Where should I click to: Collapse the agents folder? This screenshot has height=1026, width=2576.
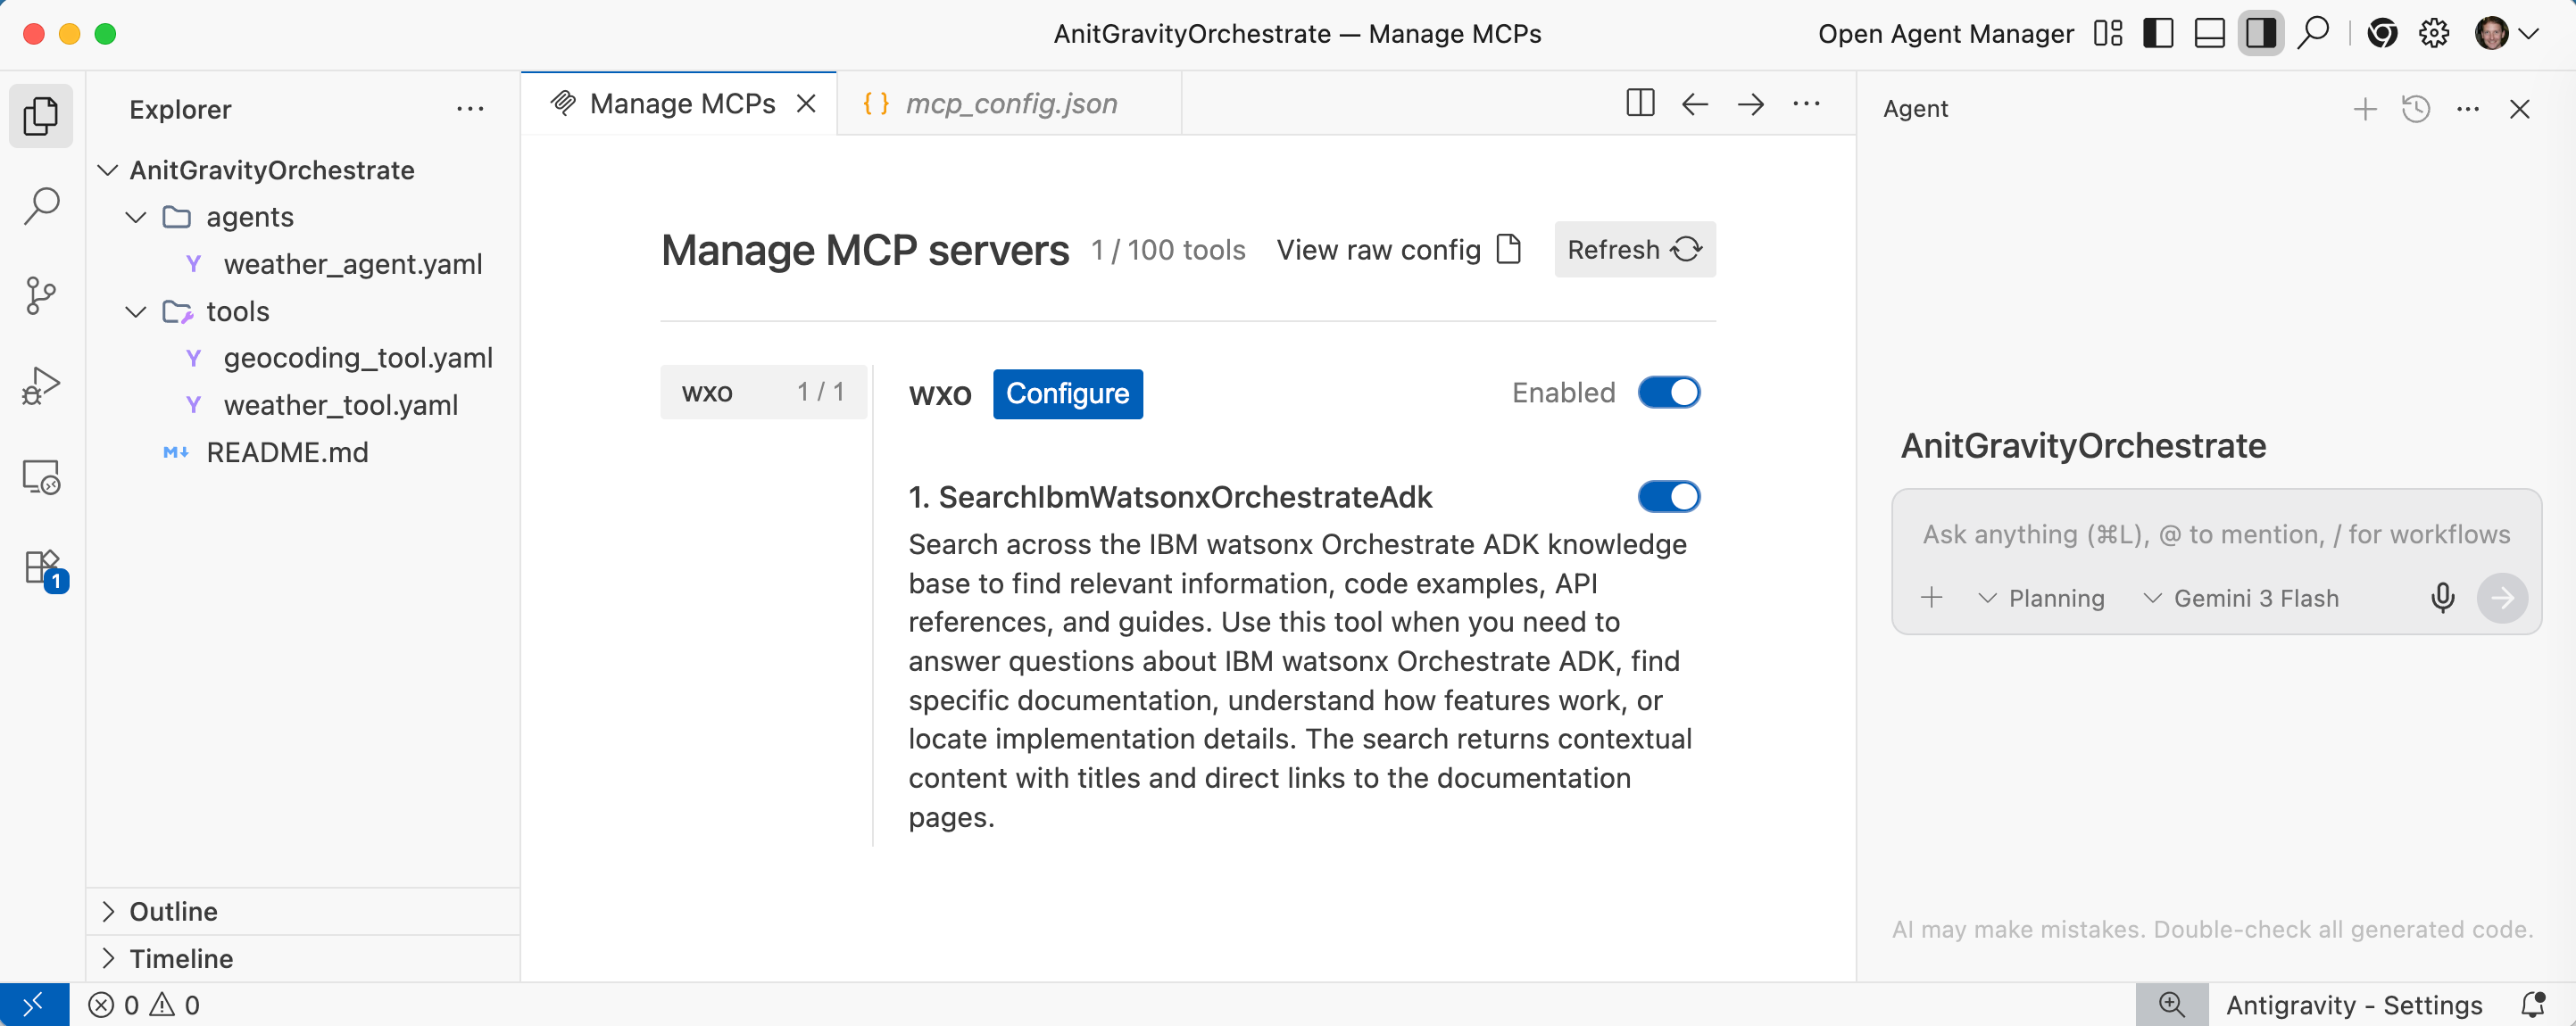(x=137, y=217)
